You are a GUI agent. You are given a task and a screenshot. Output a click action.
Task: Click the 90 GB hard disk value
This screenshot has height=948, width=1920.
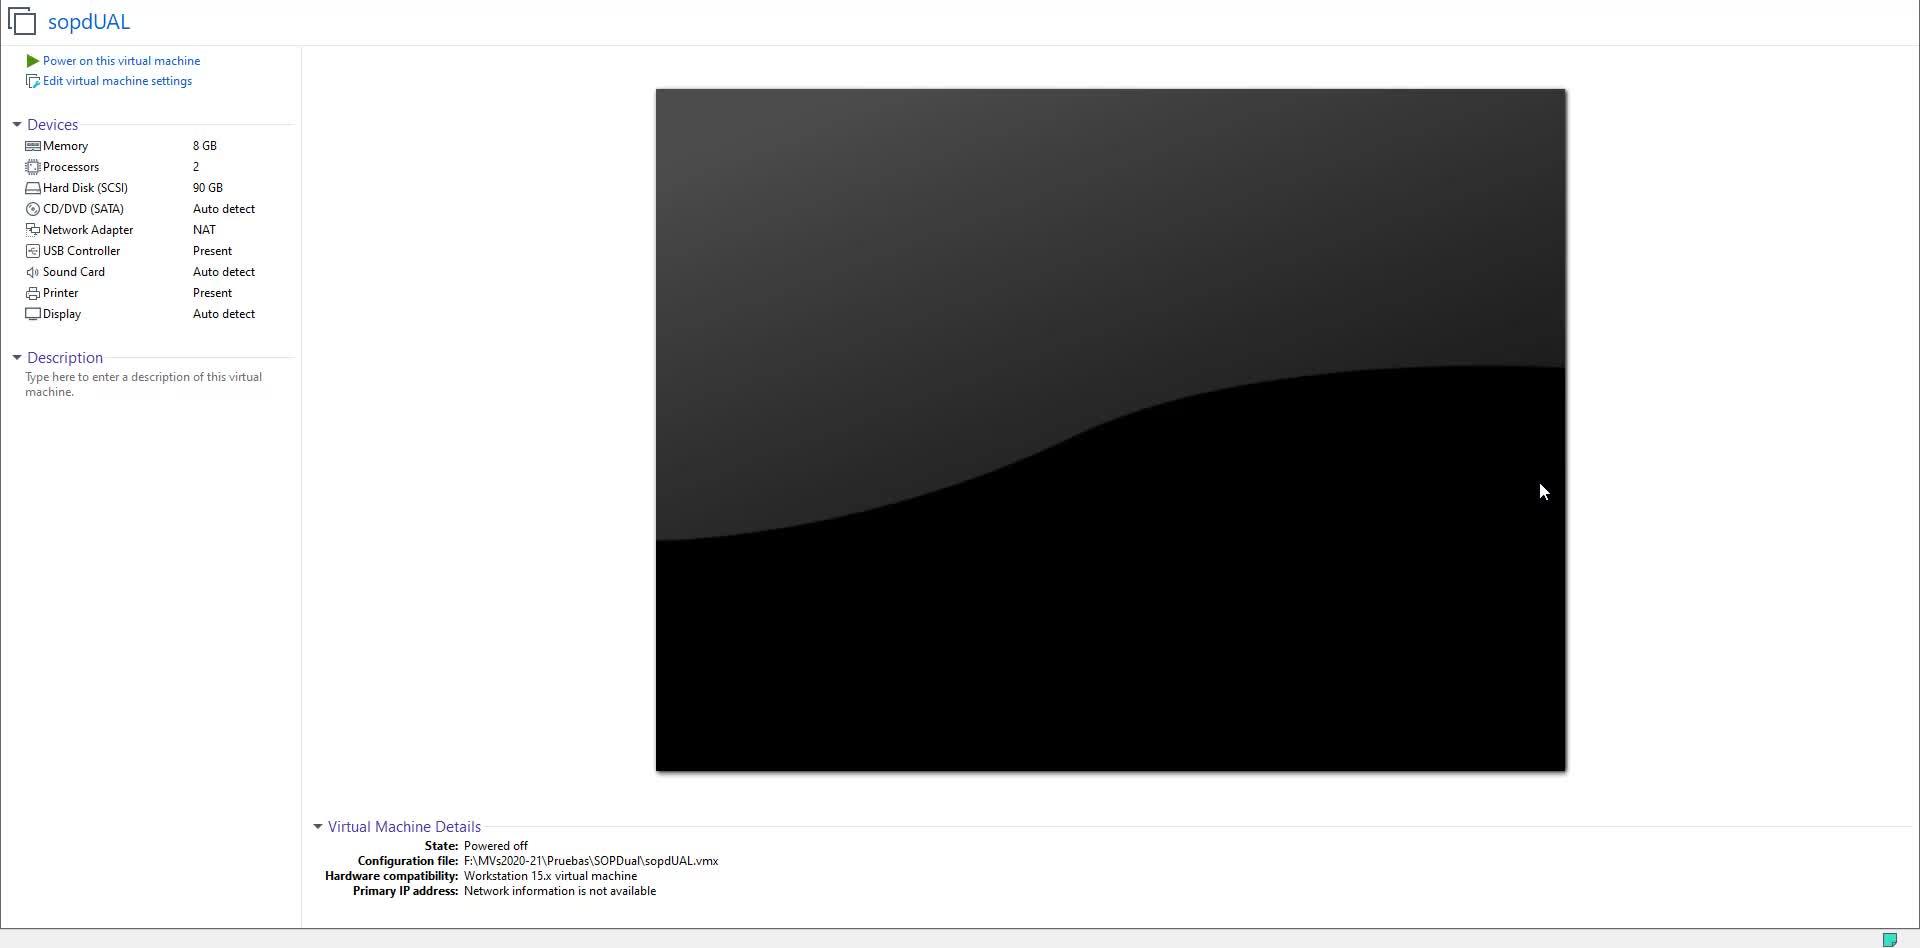pyautogui.click(x=208, y=188)
